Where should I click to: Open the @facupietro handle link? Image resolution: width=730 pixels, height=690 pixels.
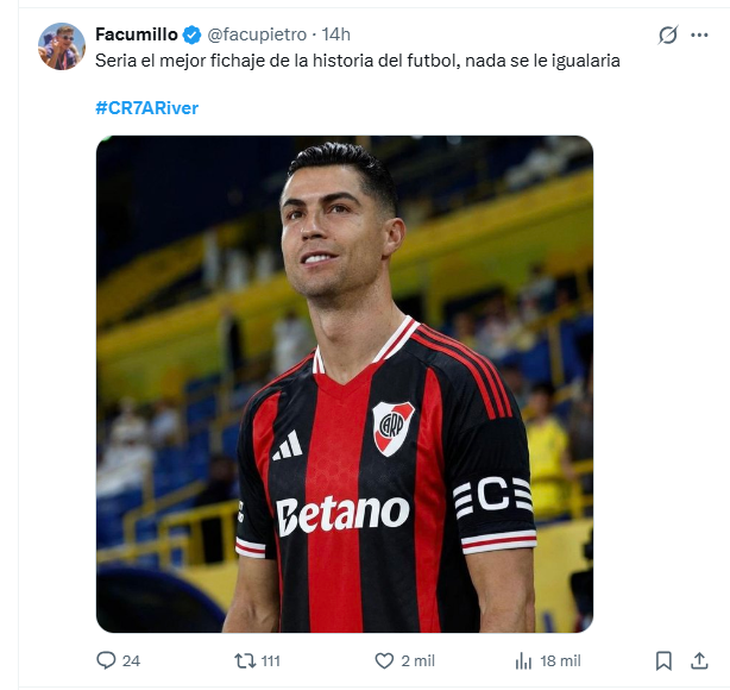257,35
